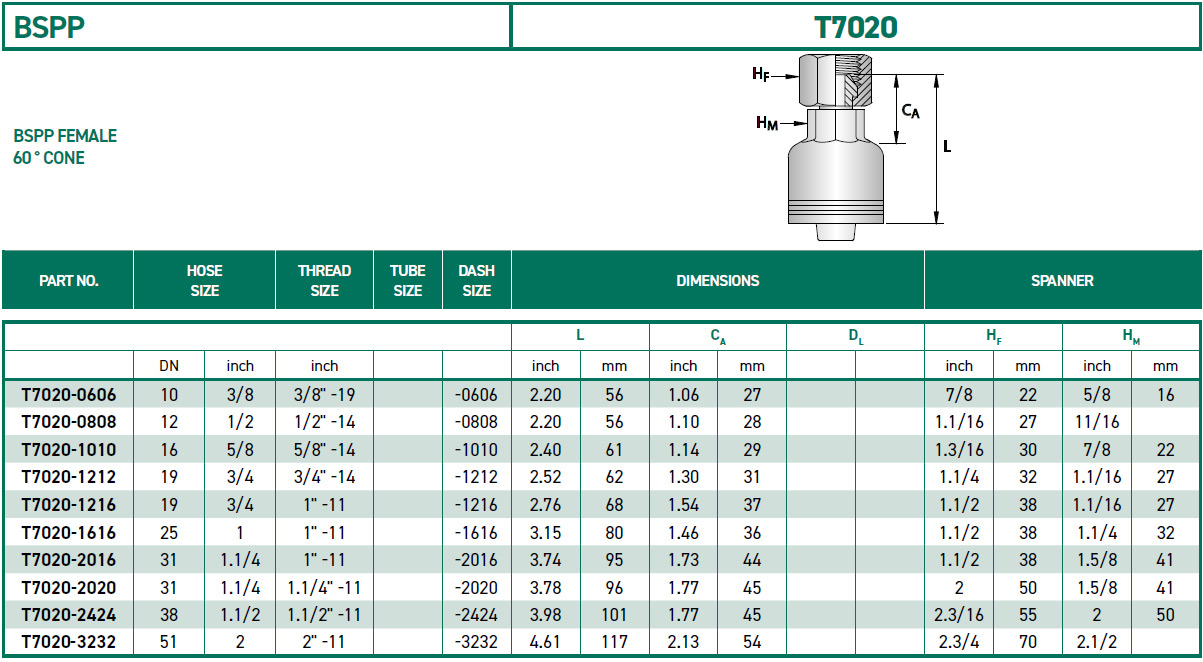Click hose size 5/8 inch
1203x662 pixels.
point(240,450)
